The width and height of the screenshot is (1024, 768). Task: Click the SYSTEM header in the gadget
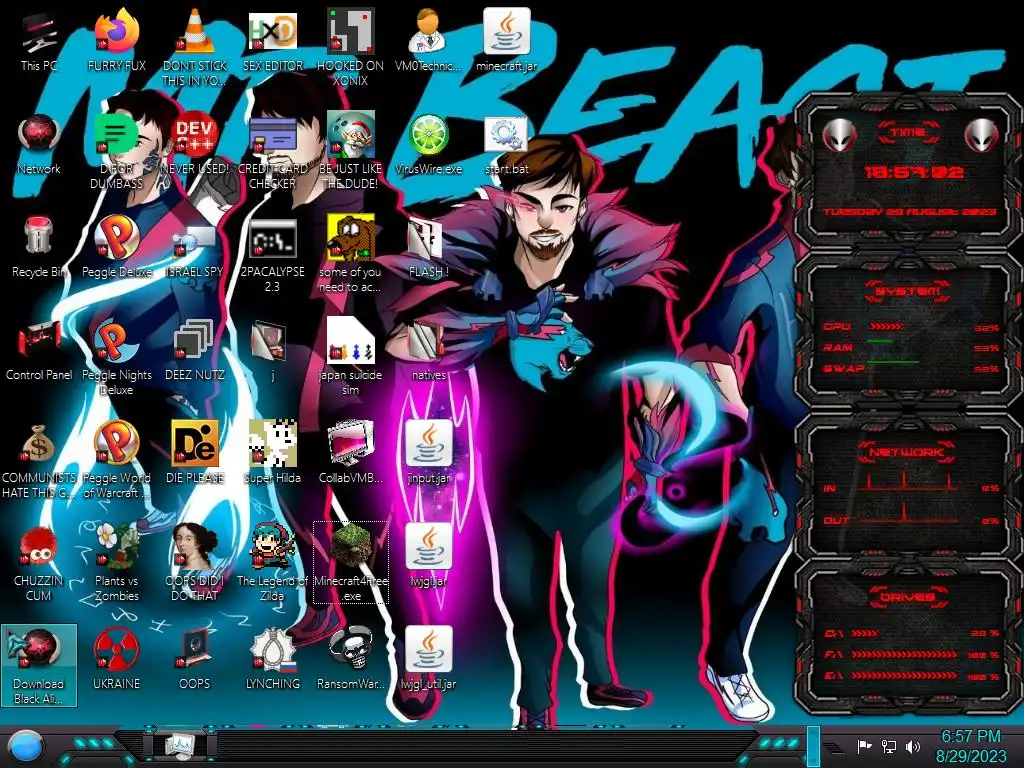coord(908,291)
